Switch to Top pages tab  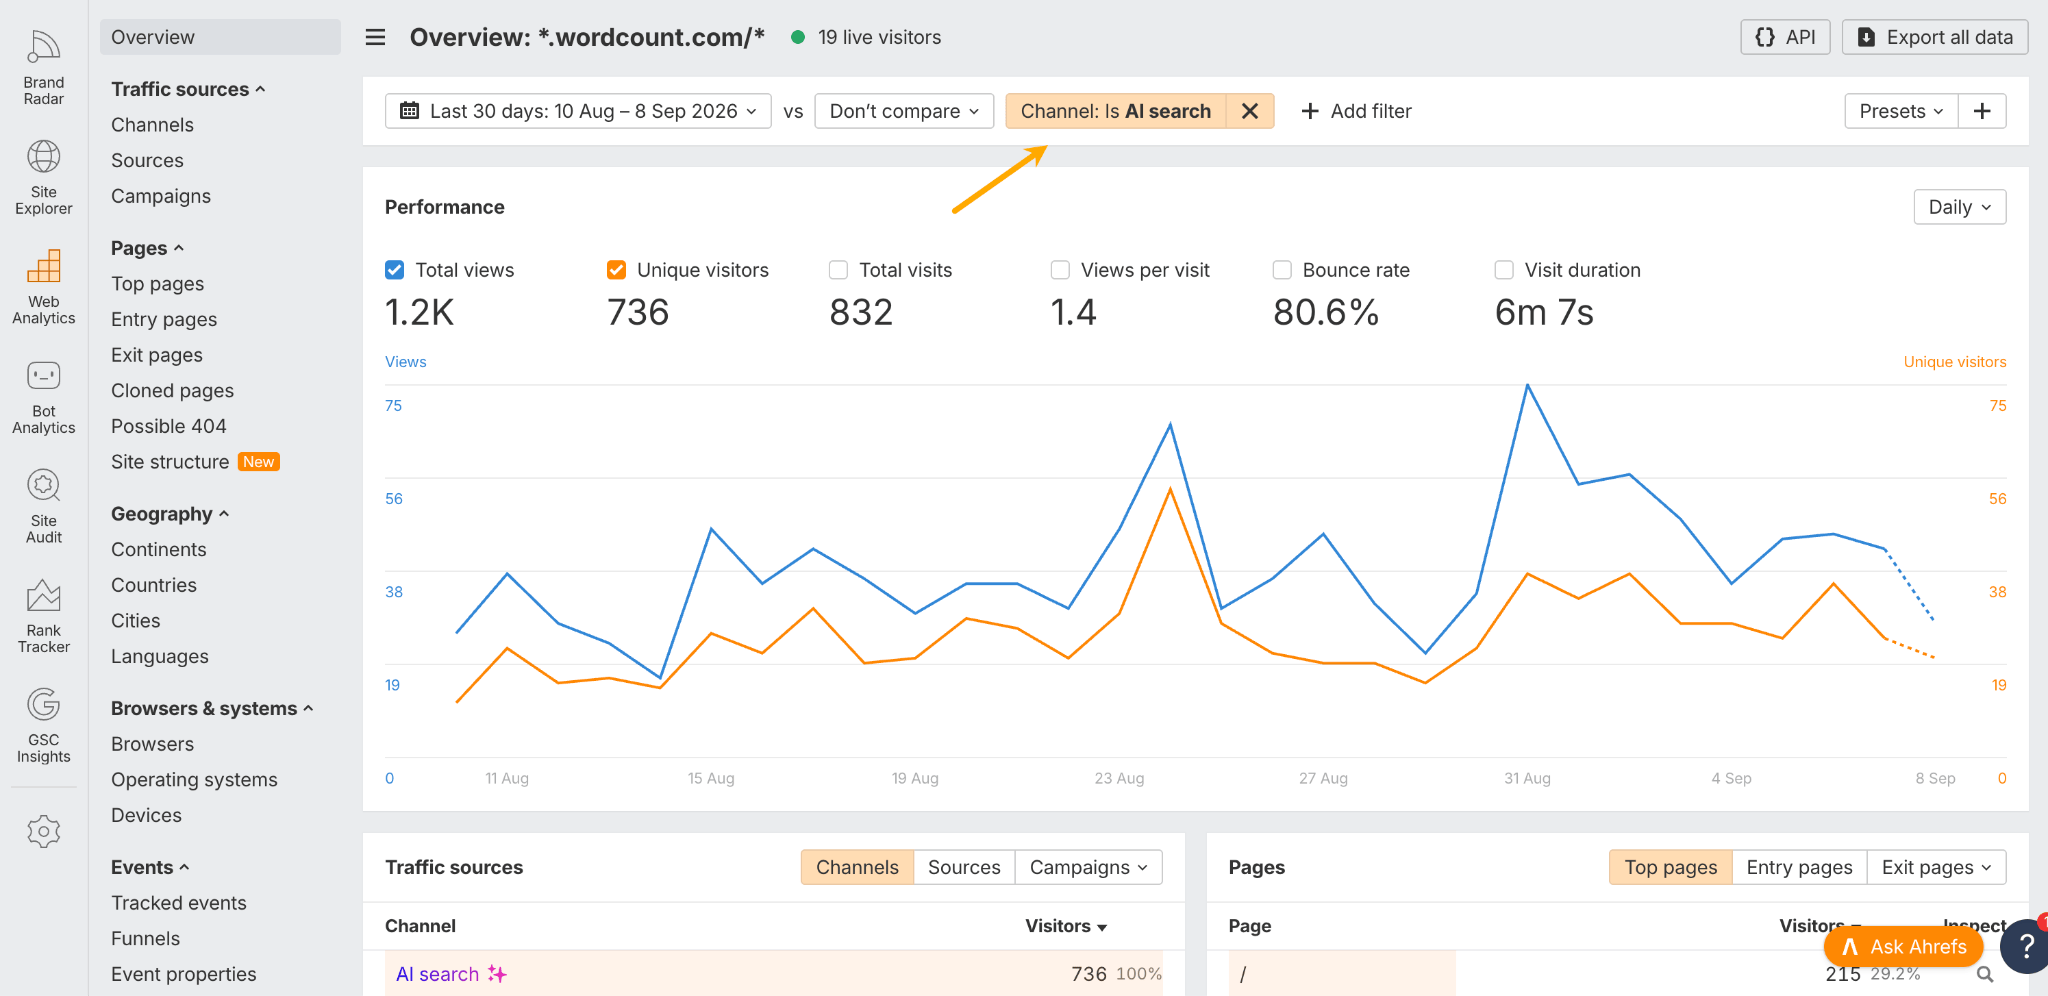pos(1670,867)
